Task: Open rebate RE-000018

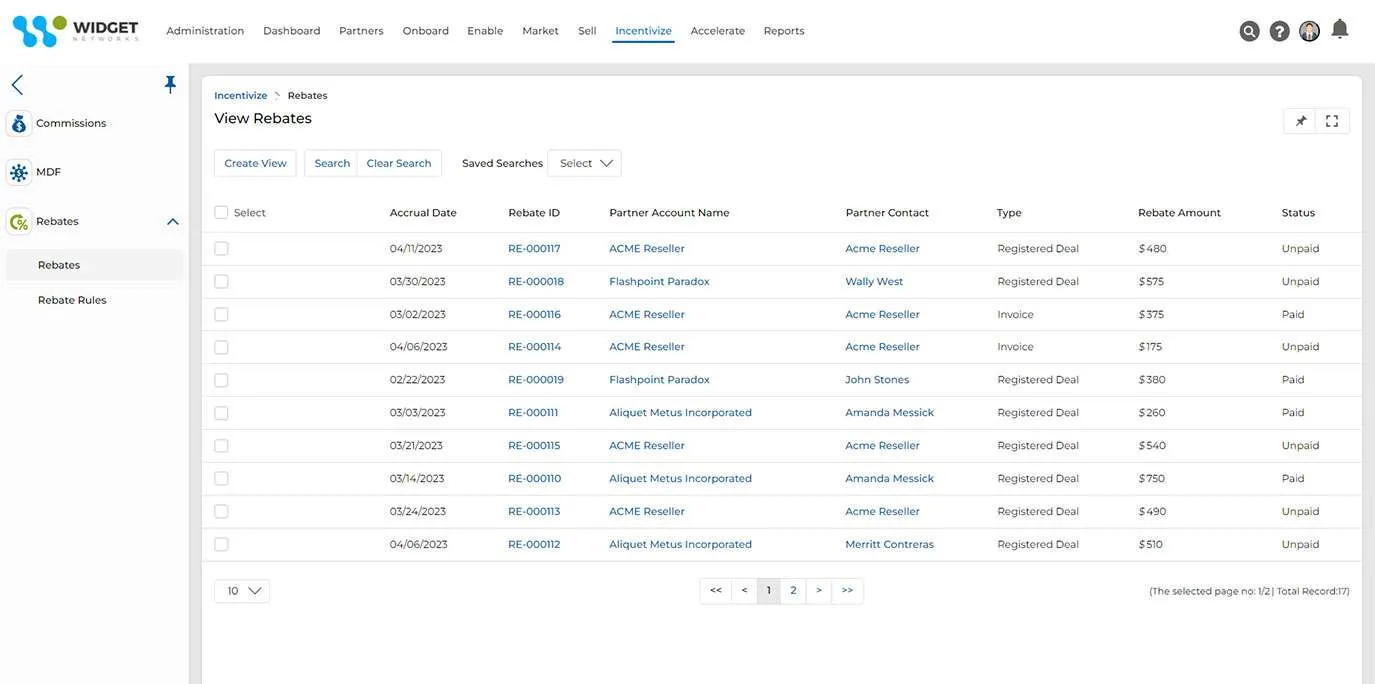Action: tap(536, 282)
